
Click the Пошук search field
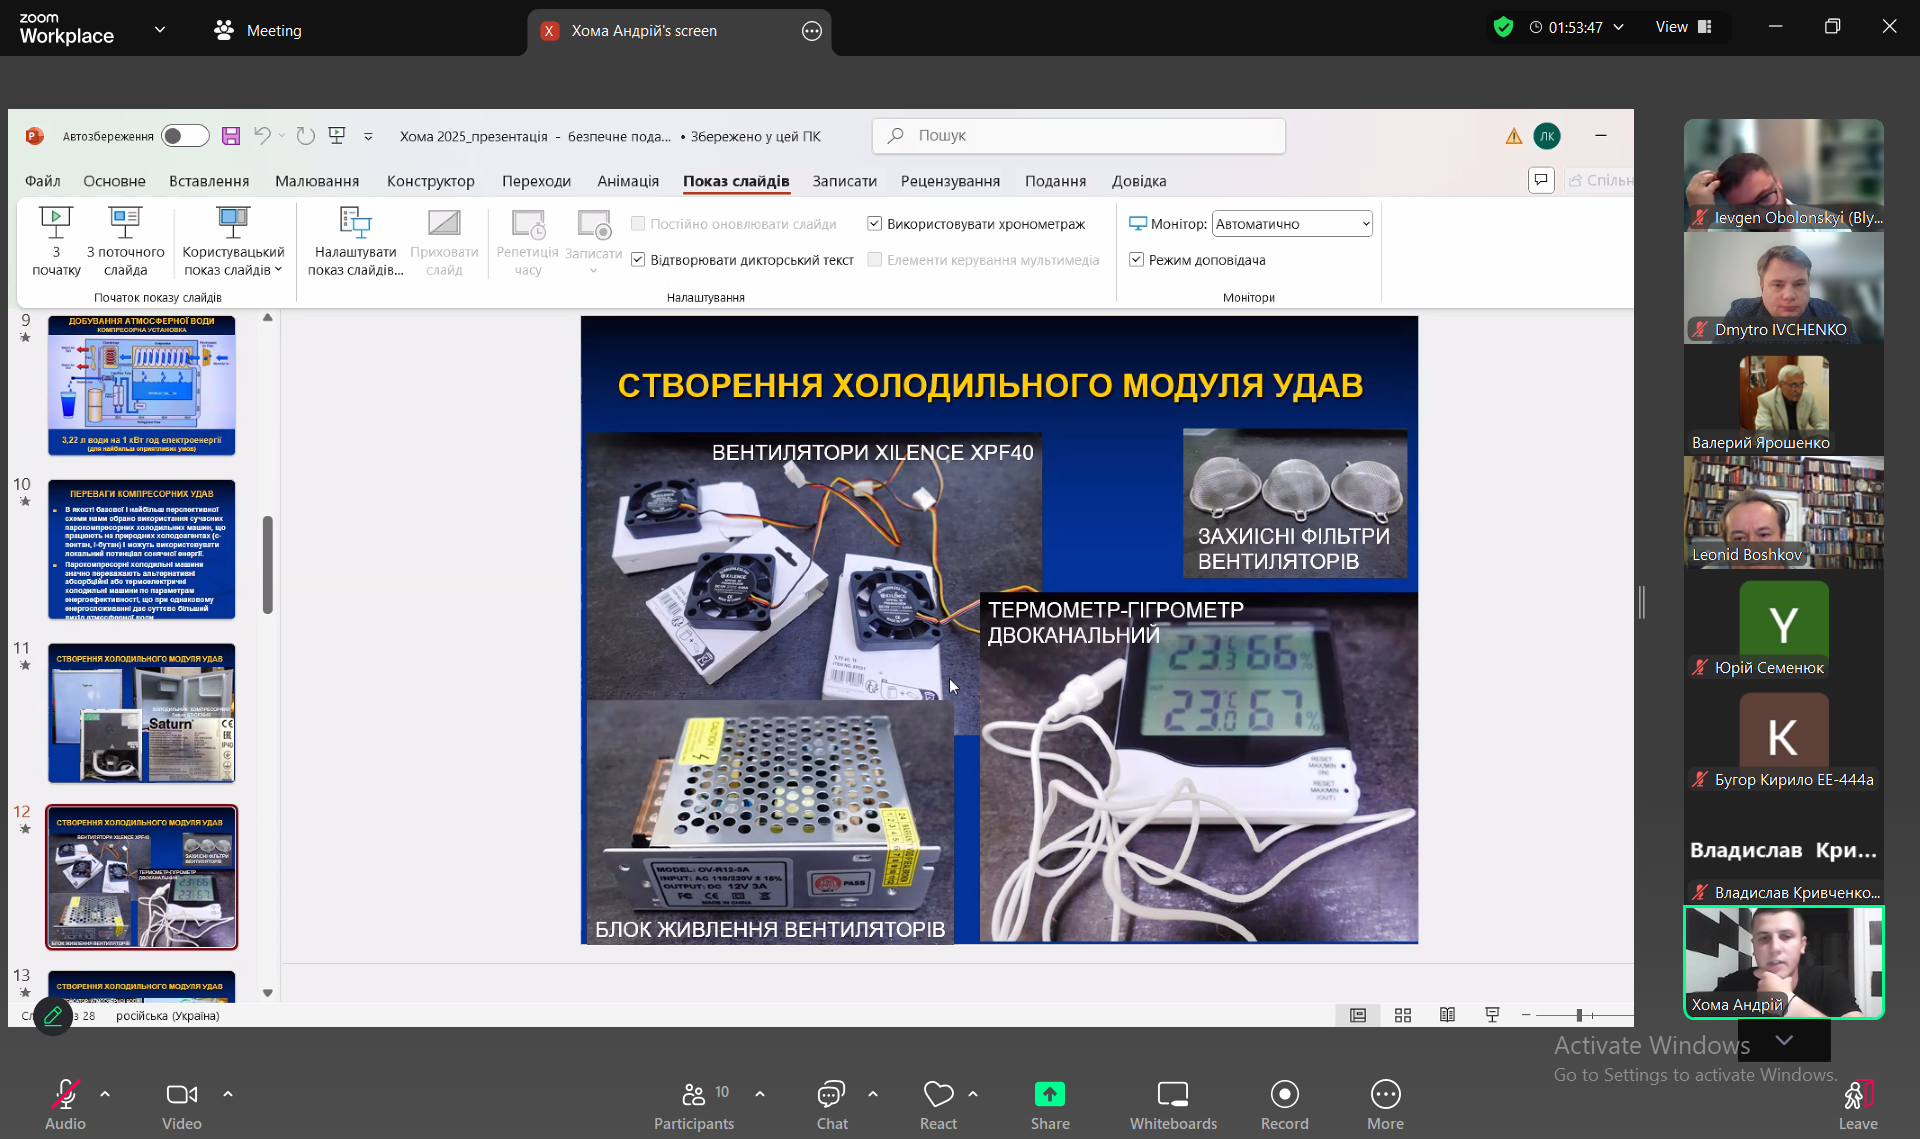click(1079, 136)
